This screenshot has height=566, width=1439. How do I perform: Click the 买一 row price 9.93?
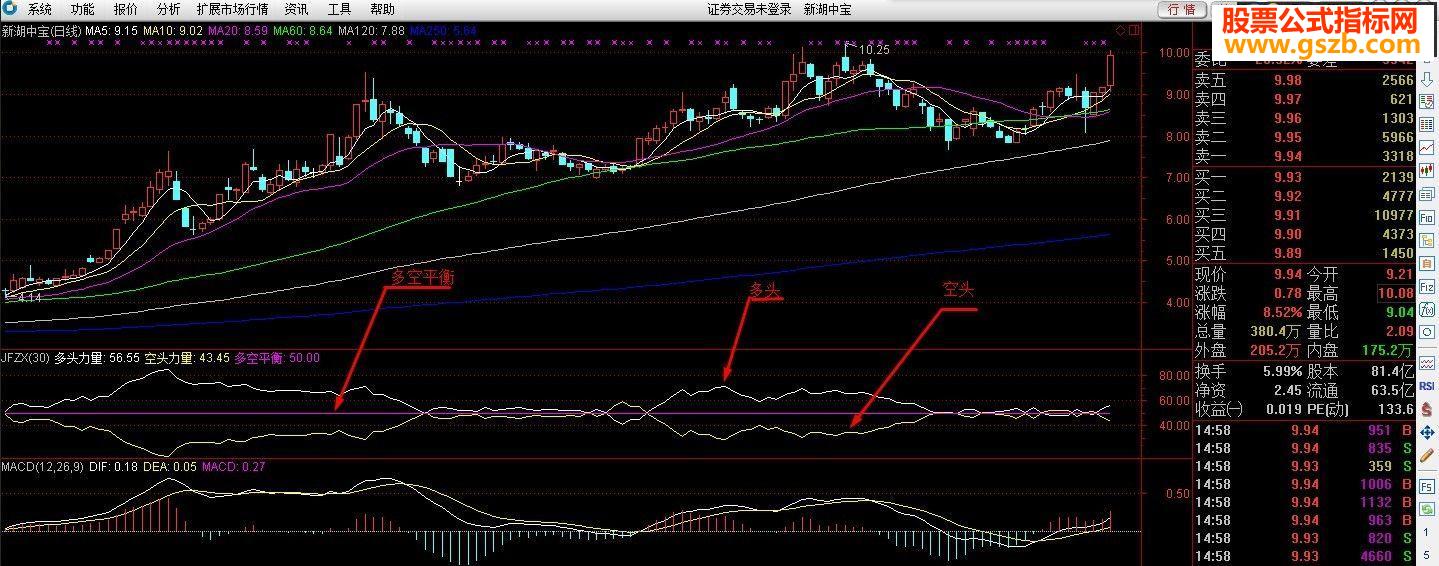click(1288, 177)
